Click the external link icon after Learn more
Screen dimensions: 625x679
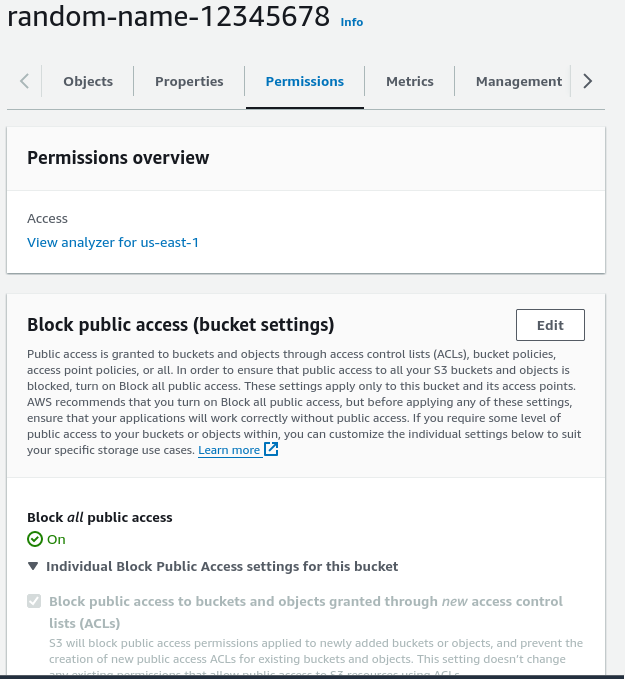[x=271, y=450]
